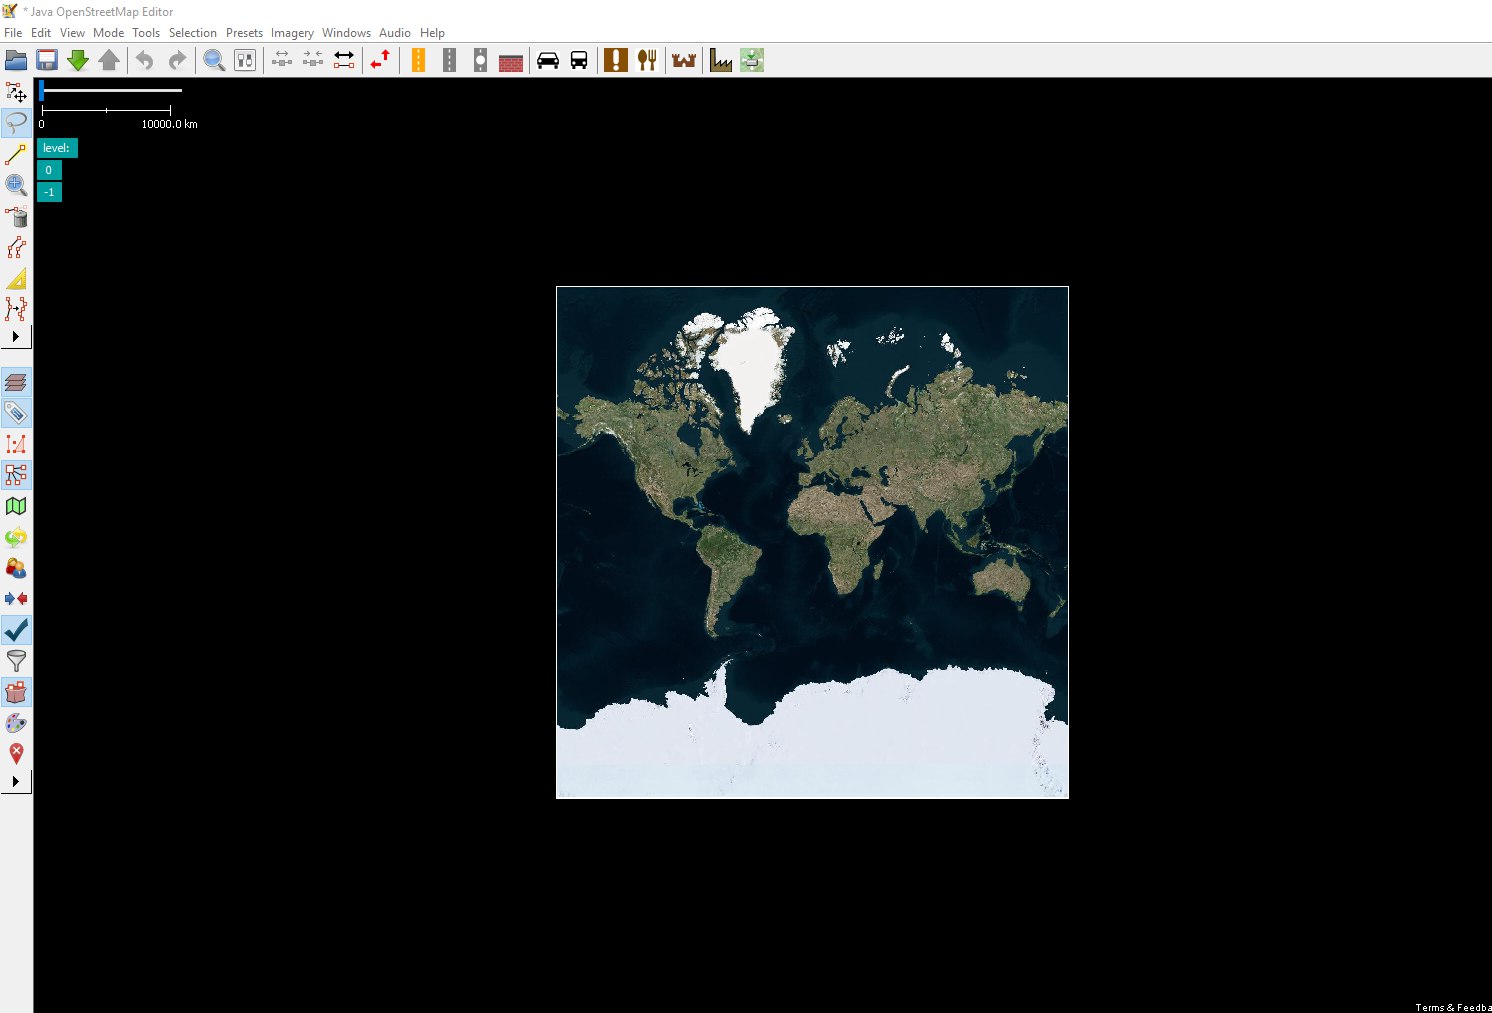Open the File menu
This screenshot has height=1013, width=1492.
coord(13,33)
